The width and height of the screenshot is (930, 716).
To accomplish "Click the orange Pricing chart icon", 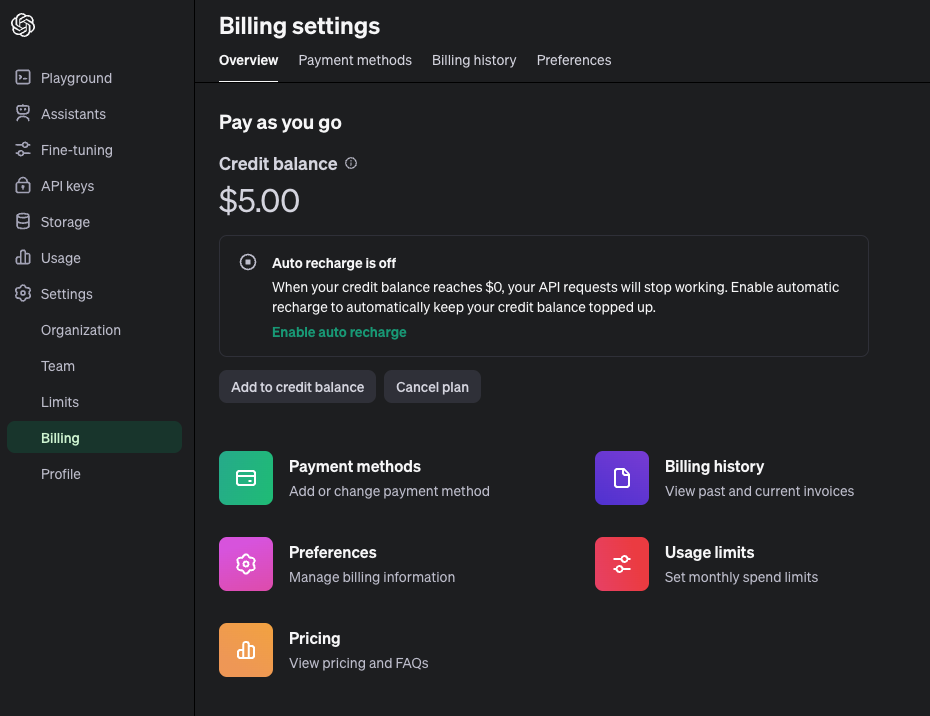I will coord(246,650).
